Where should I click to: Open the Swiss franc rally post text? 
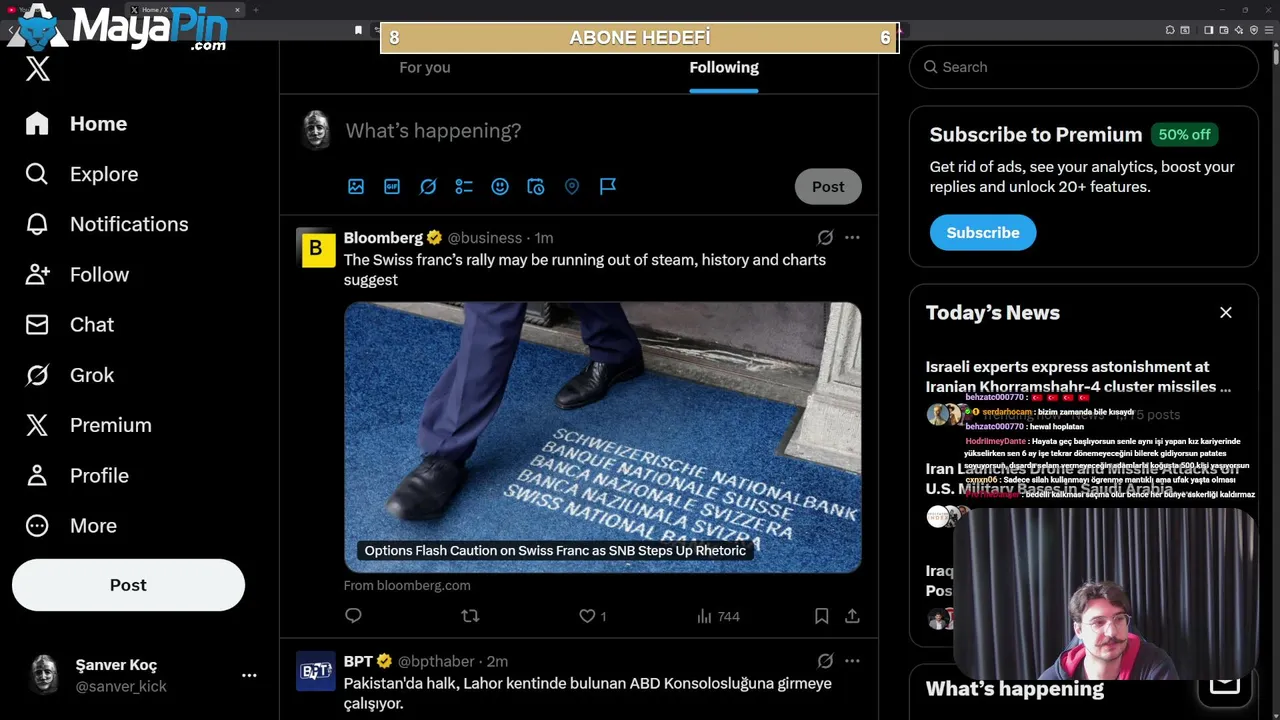[585, 270]
